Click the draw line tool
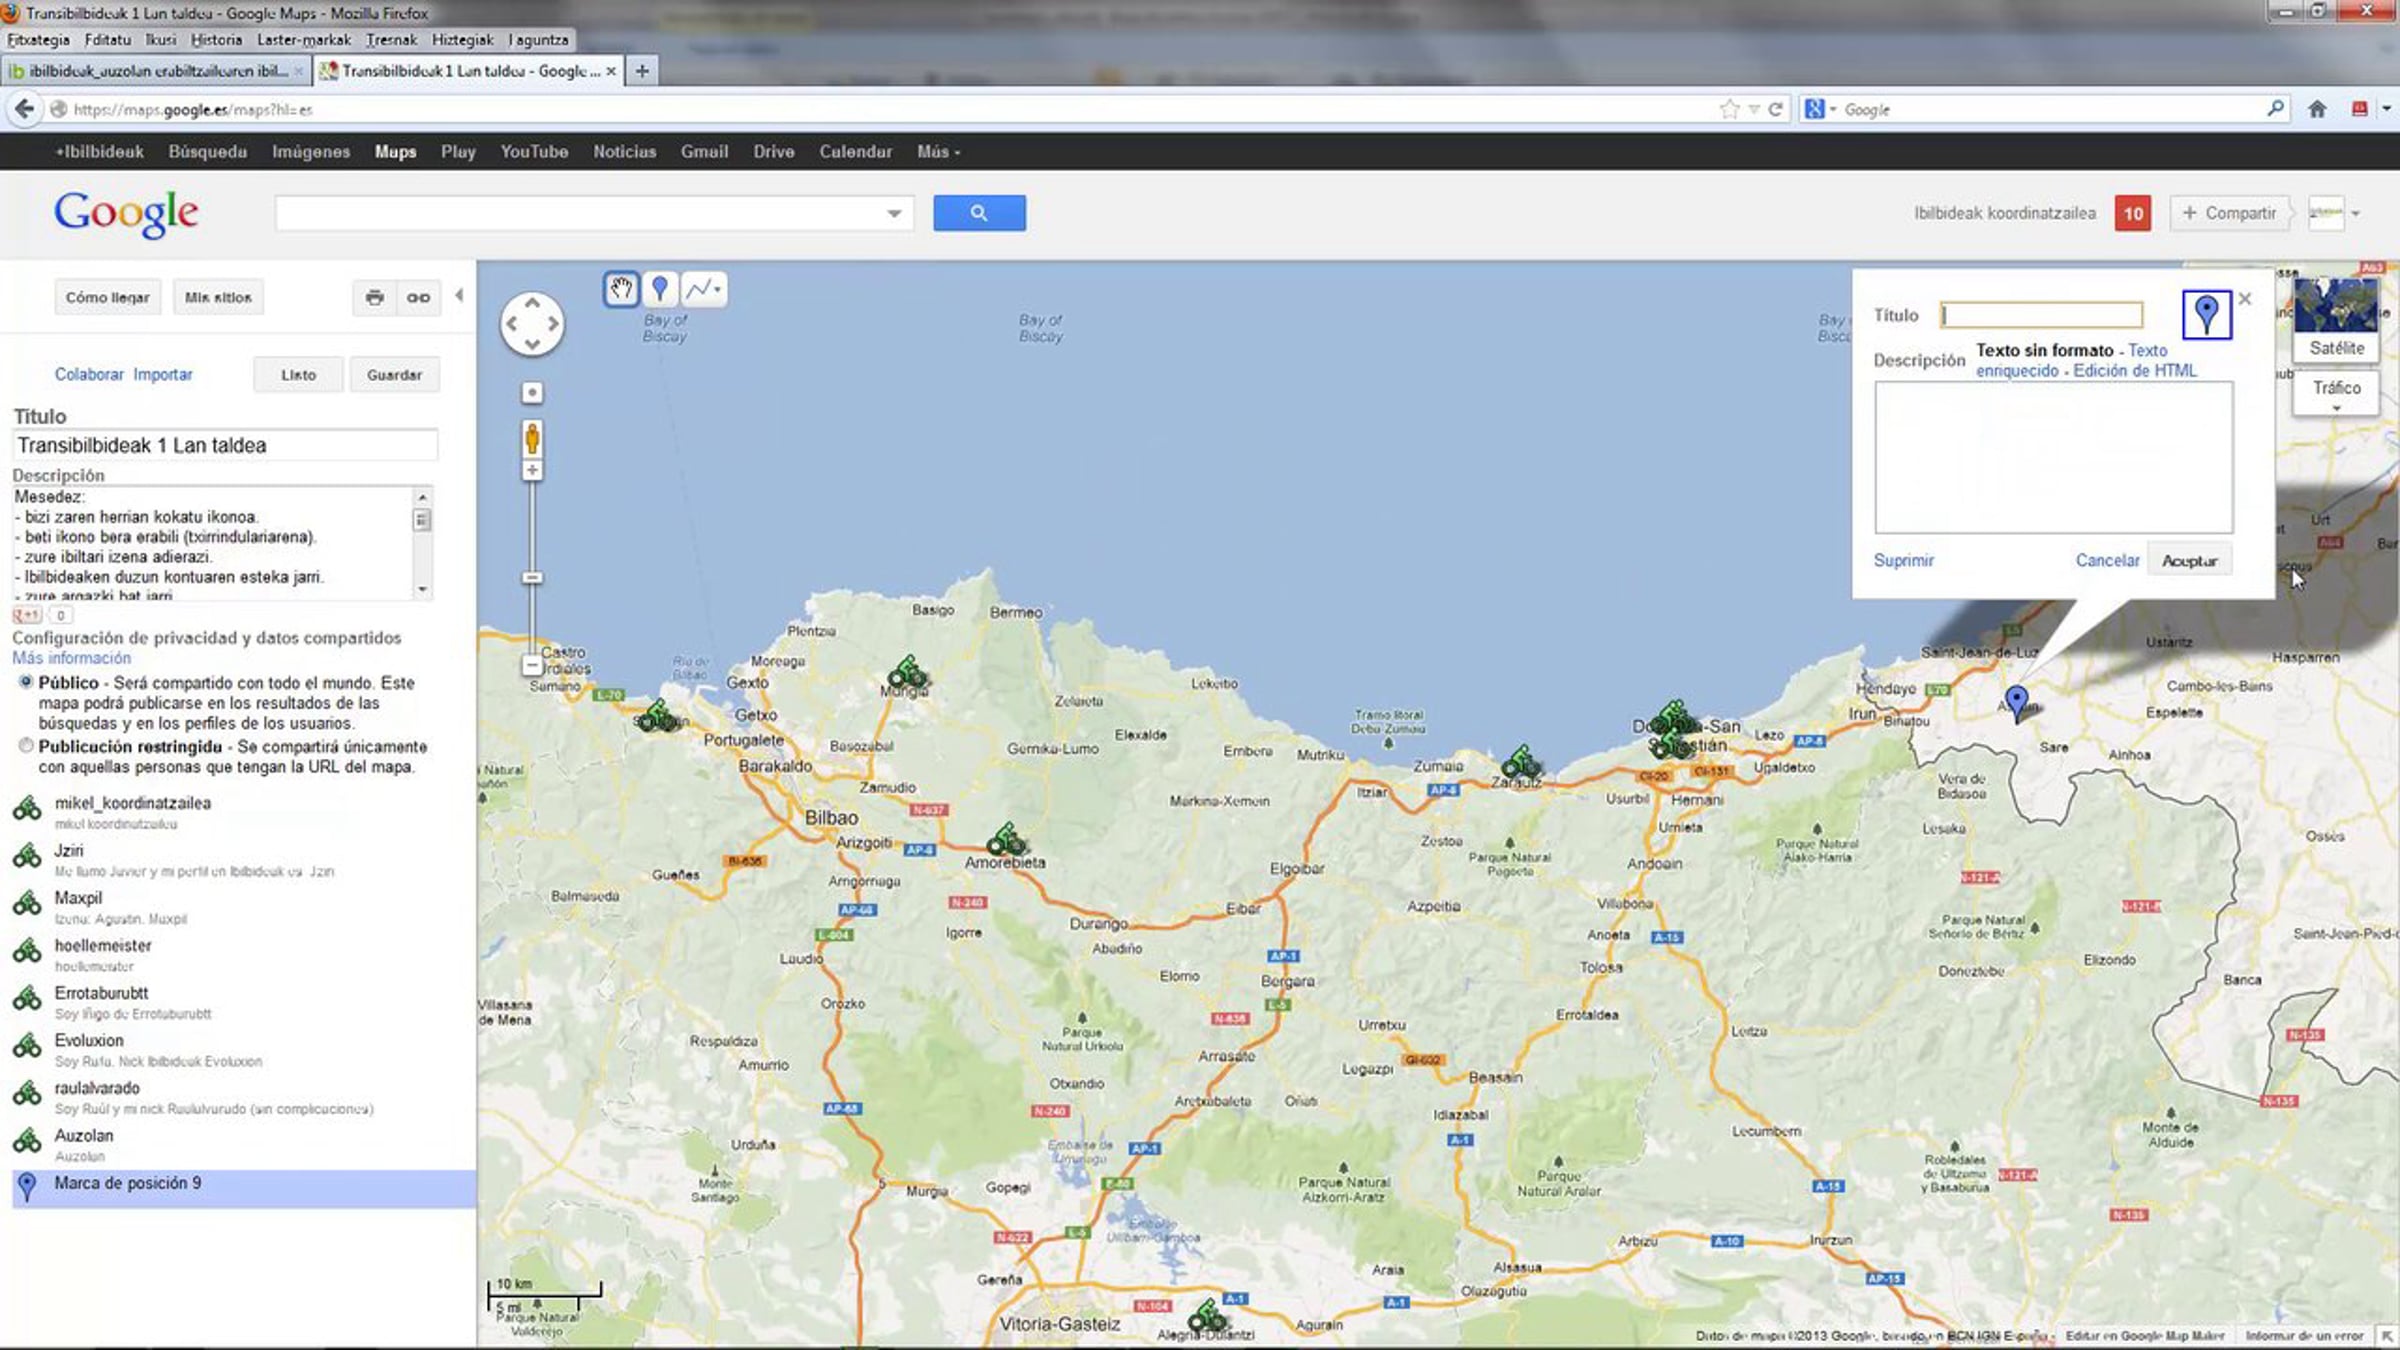The width and height of the screenshot is (2400, 1350). [703, 290]
